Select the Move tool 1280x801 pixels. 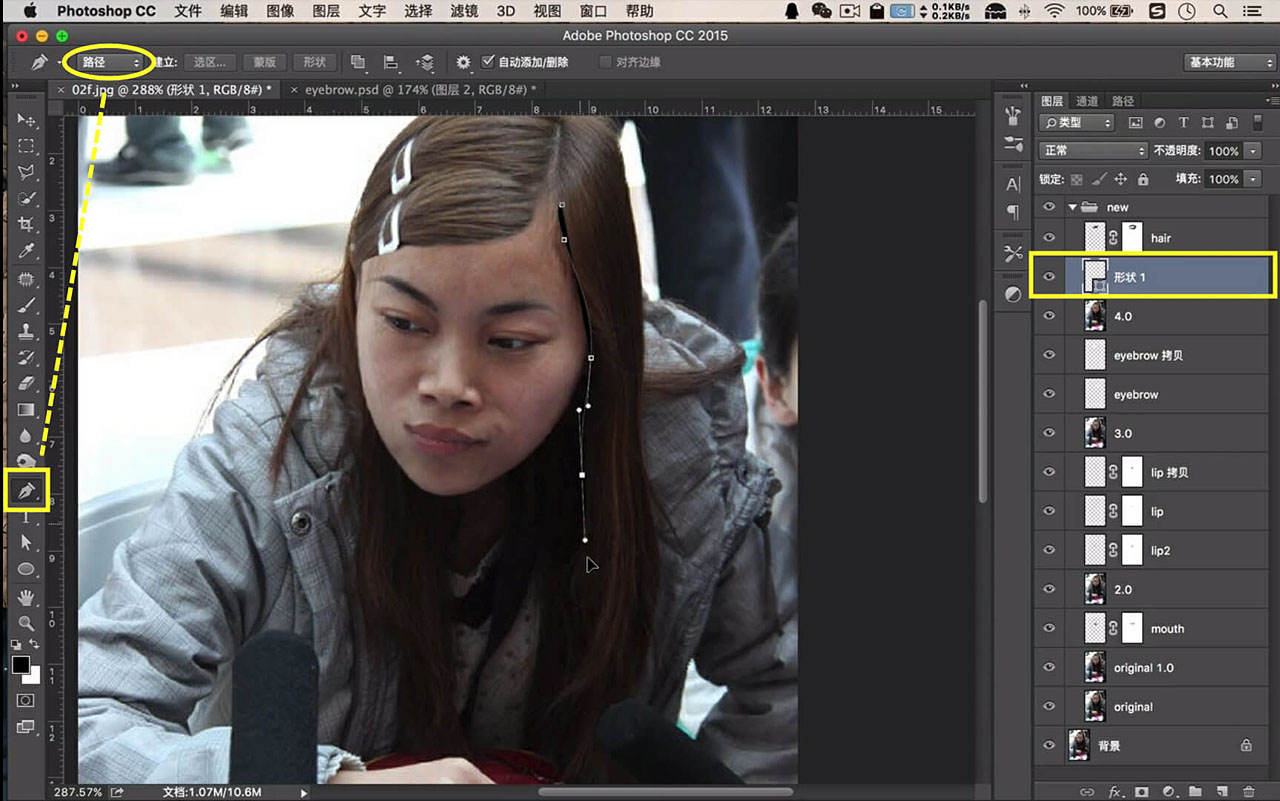coord(26,120)
